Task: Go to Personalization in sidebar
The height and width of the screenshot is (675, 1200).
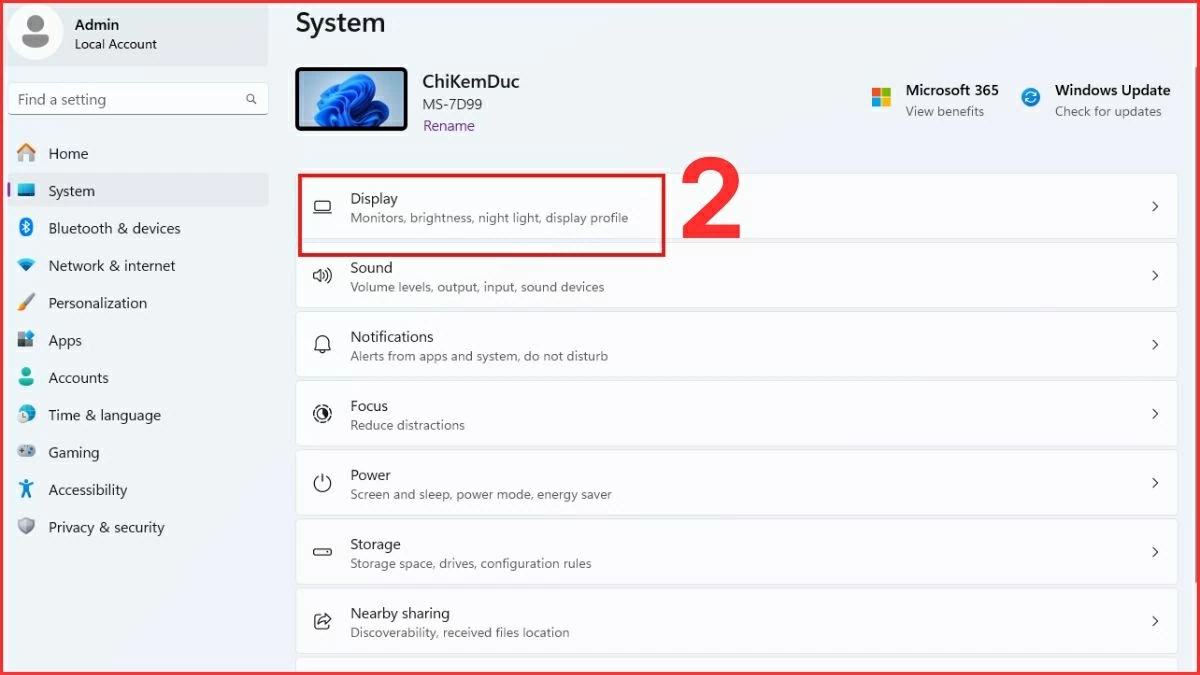Action: 97,303
